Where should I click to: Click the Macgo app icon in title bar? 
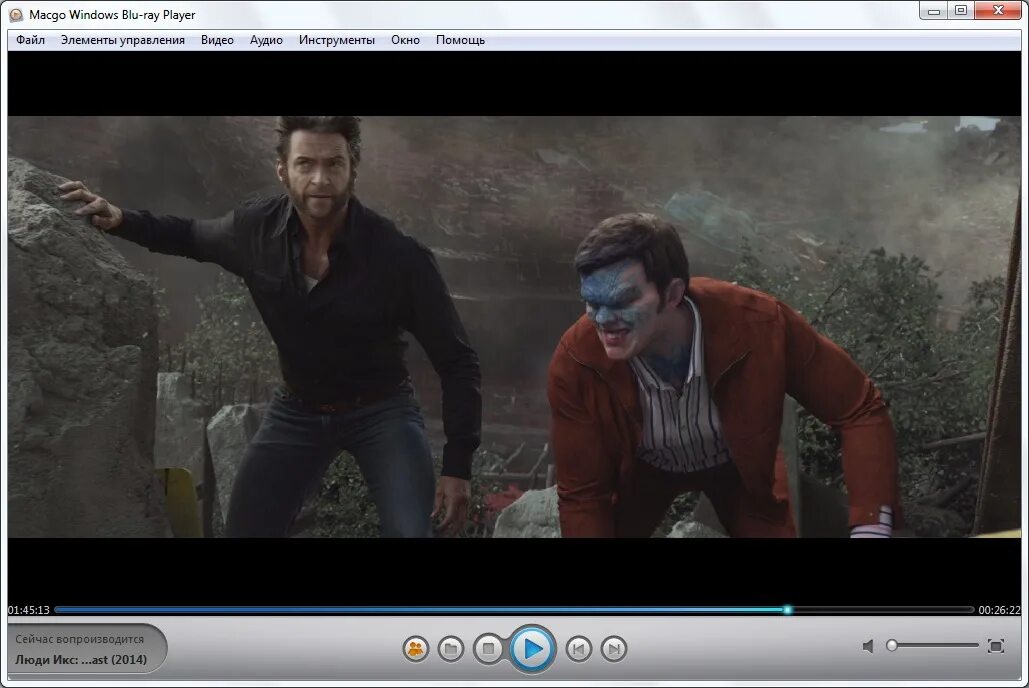[16, 14]
